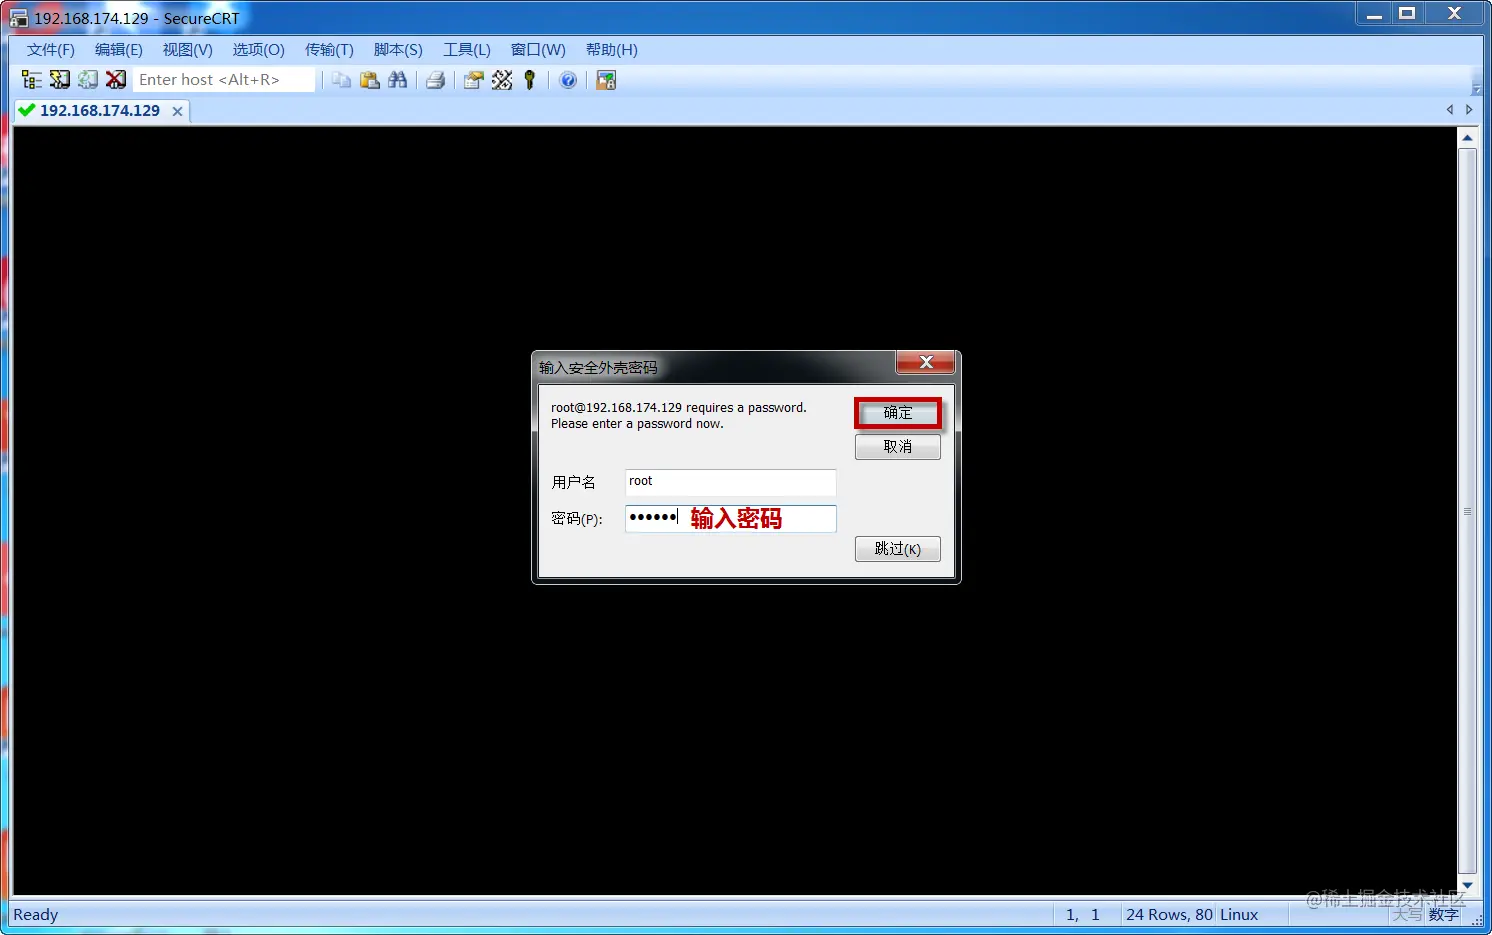Open Session Options toolbar icon
The width and height of the screenshot is (1492, 935).
coord(473,80)
